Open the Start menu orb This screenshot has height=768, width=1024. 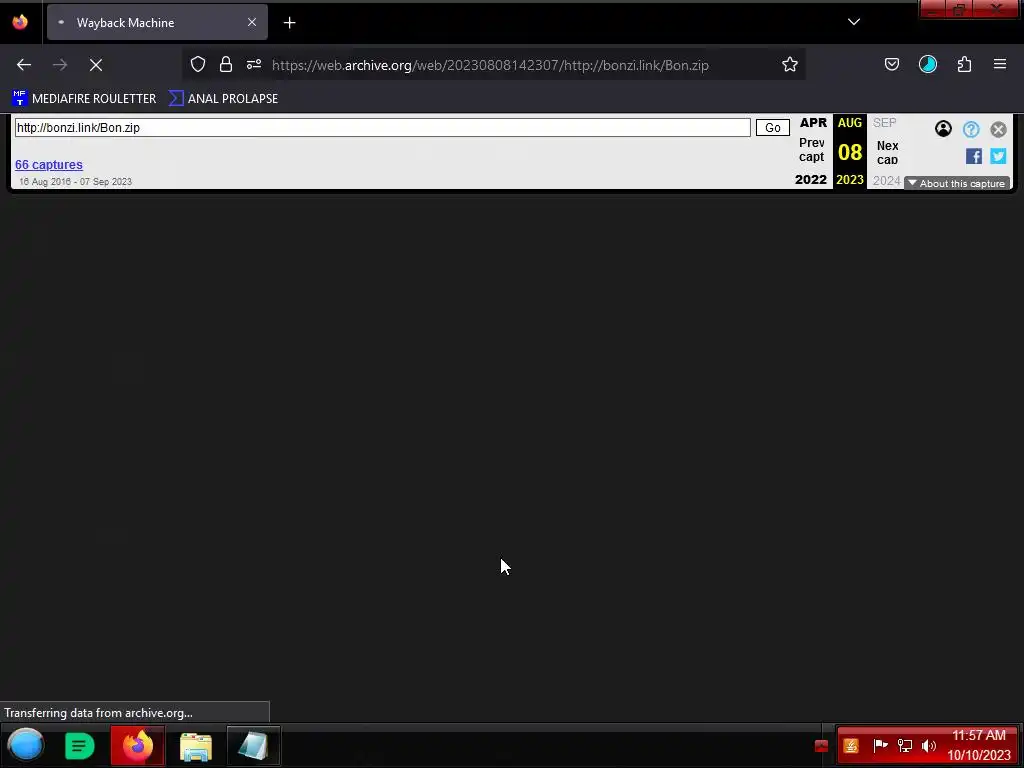point(25,745)
